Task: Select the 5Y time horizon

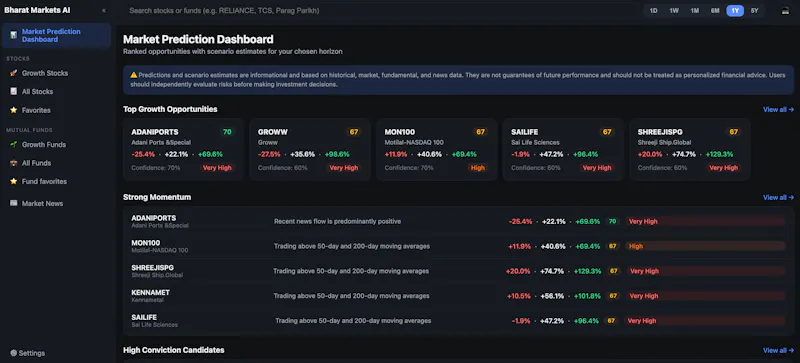Action: (755, 11)
